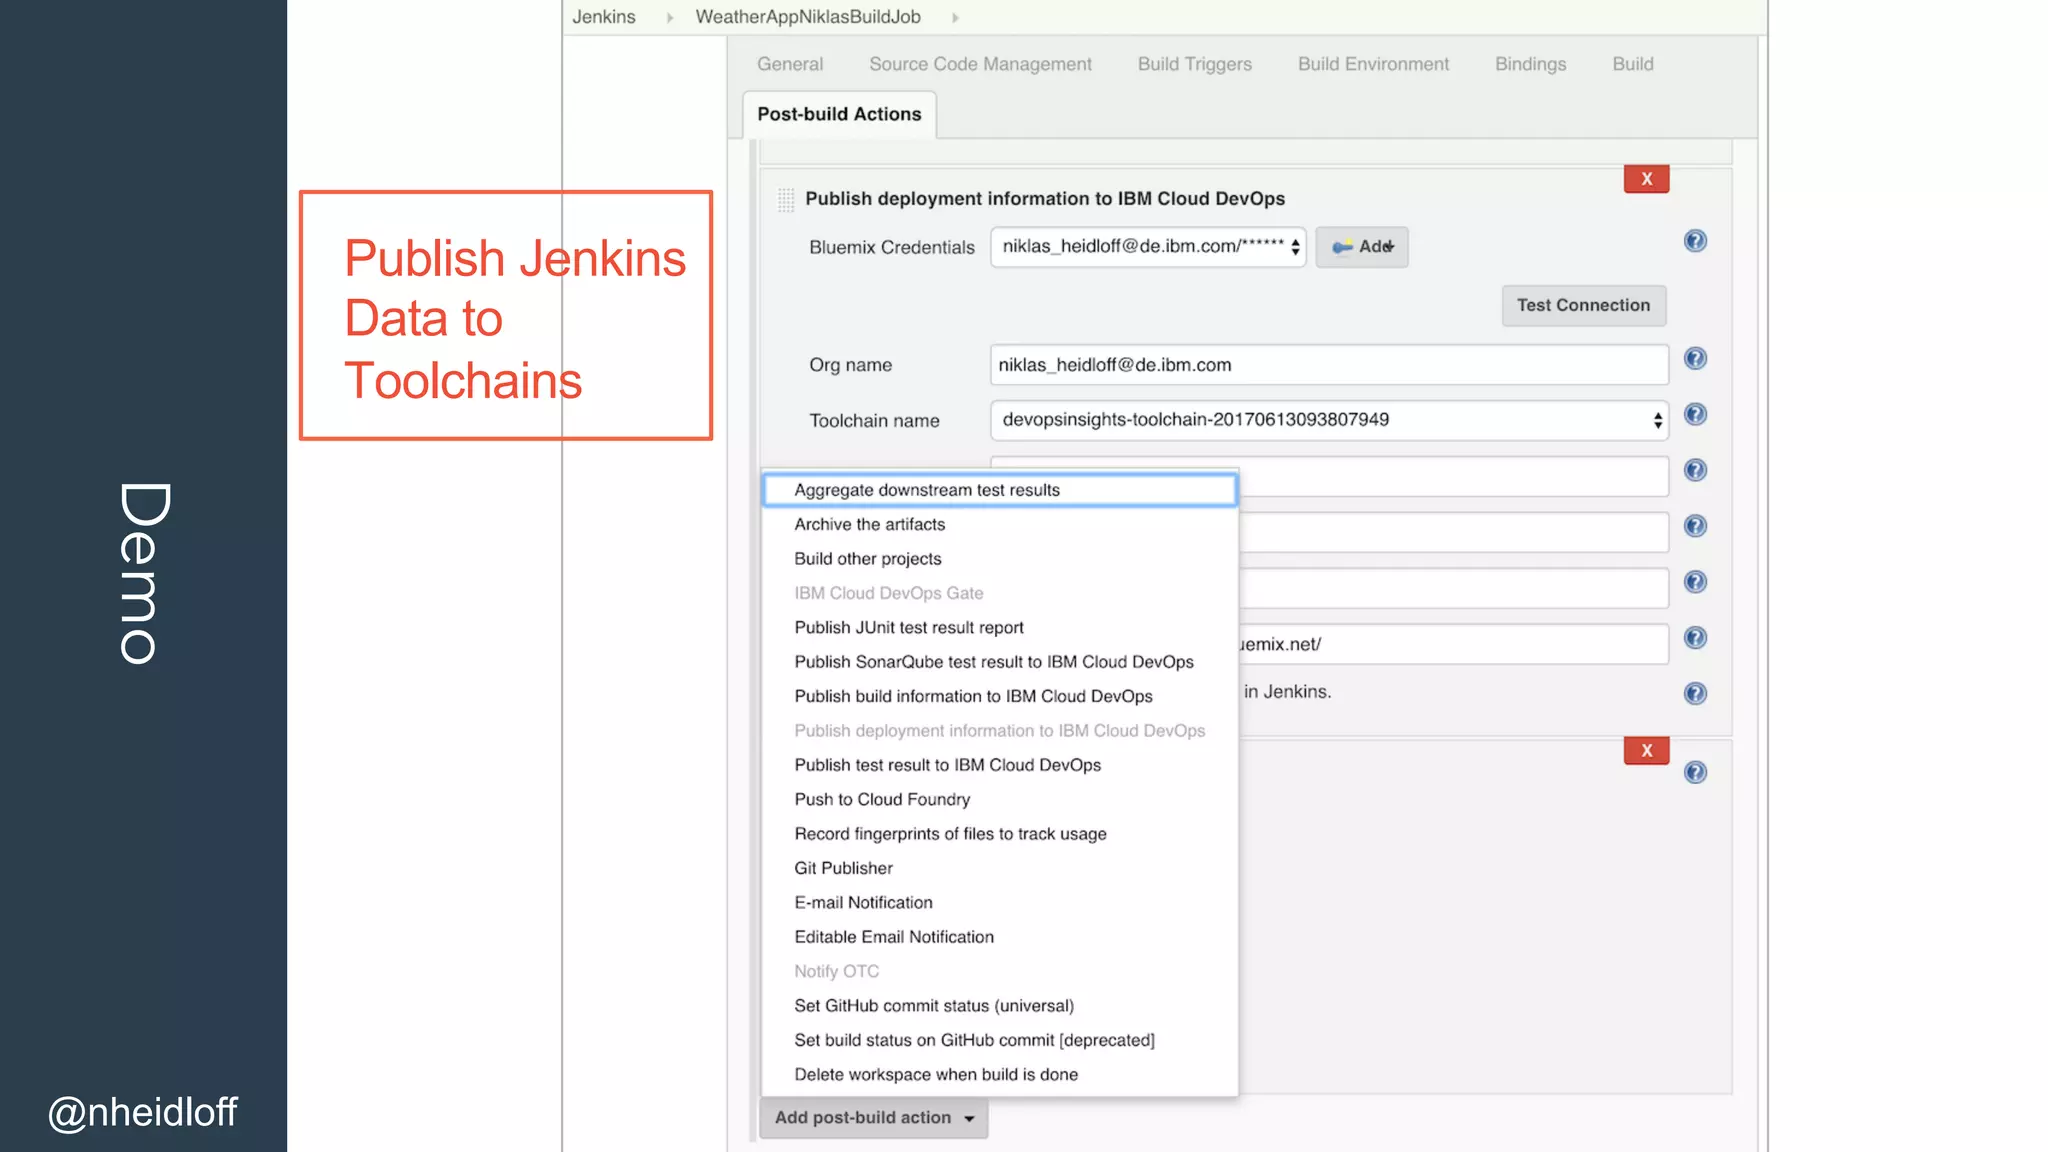Click in the Org name input field
2048x1152 pixels.
point(1329,365)
